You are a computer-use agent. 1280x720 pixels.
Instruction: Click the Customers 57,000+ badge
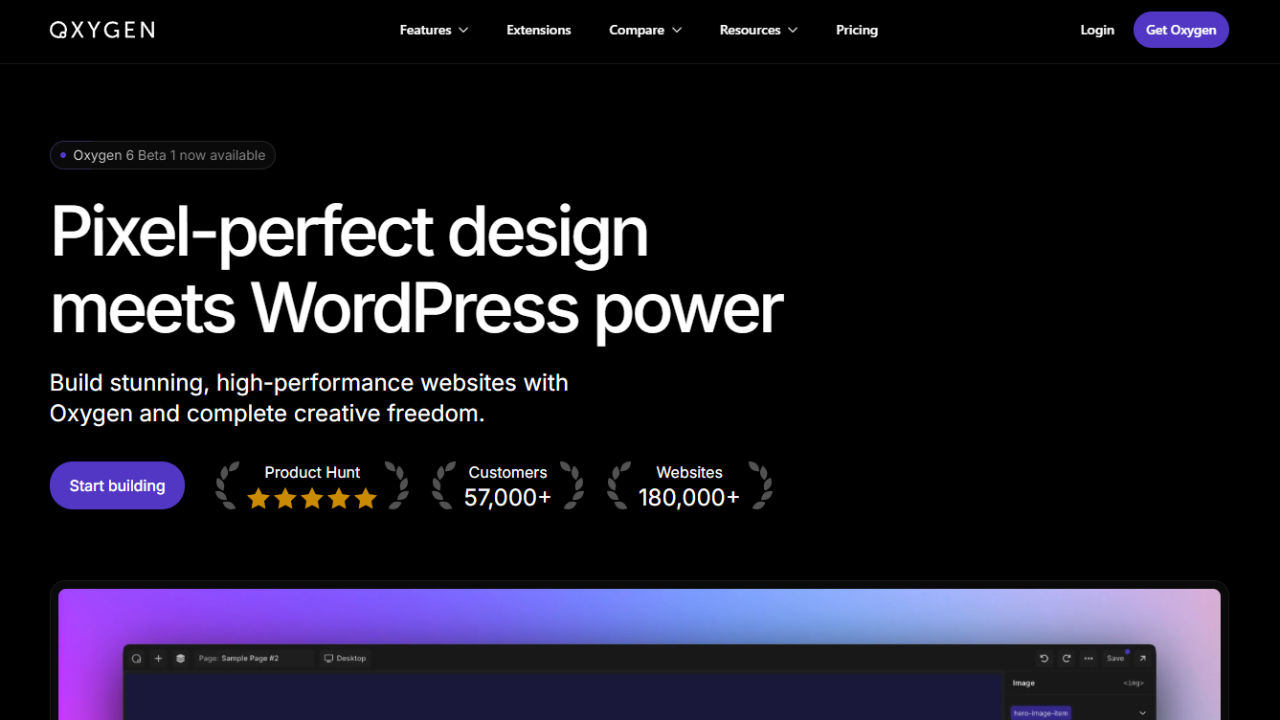tap(508, 486)
